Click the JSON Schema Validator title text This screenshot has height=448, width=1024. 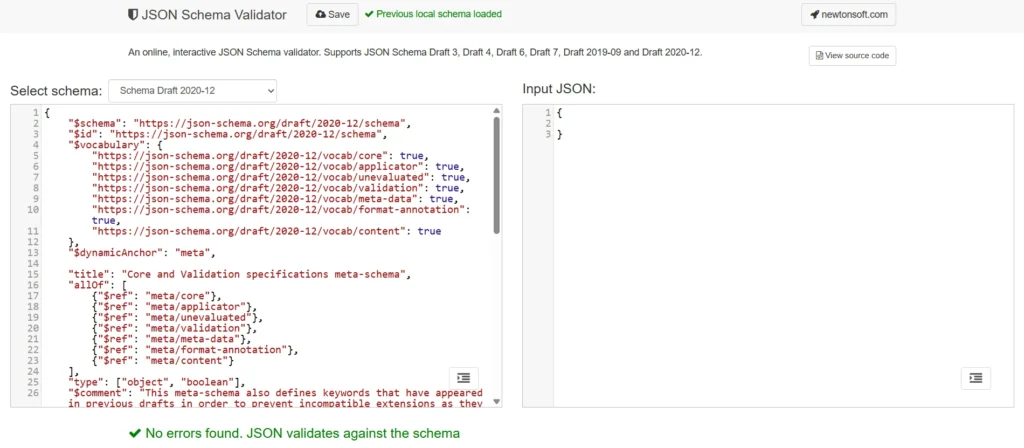214,14
